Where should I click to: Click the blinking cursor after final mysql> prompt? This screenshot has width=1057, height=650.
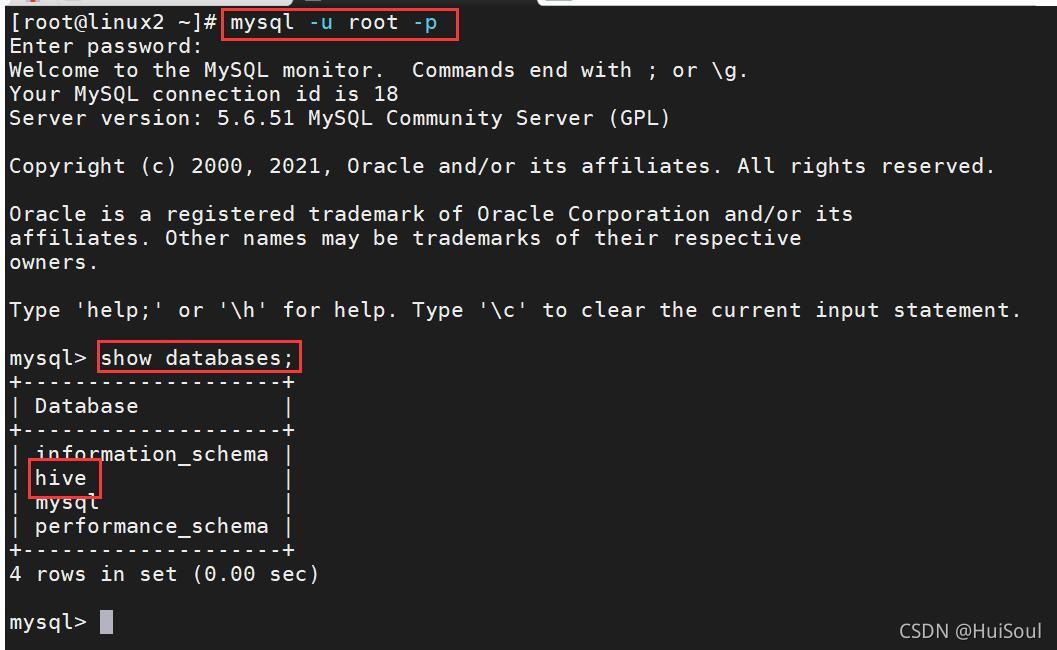point(107,622)
